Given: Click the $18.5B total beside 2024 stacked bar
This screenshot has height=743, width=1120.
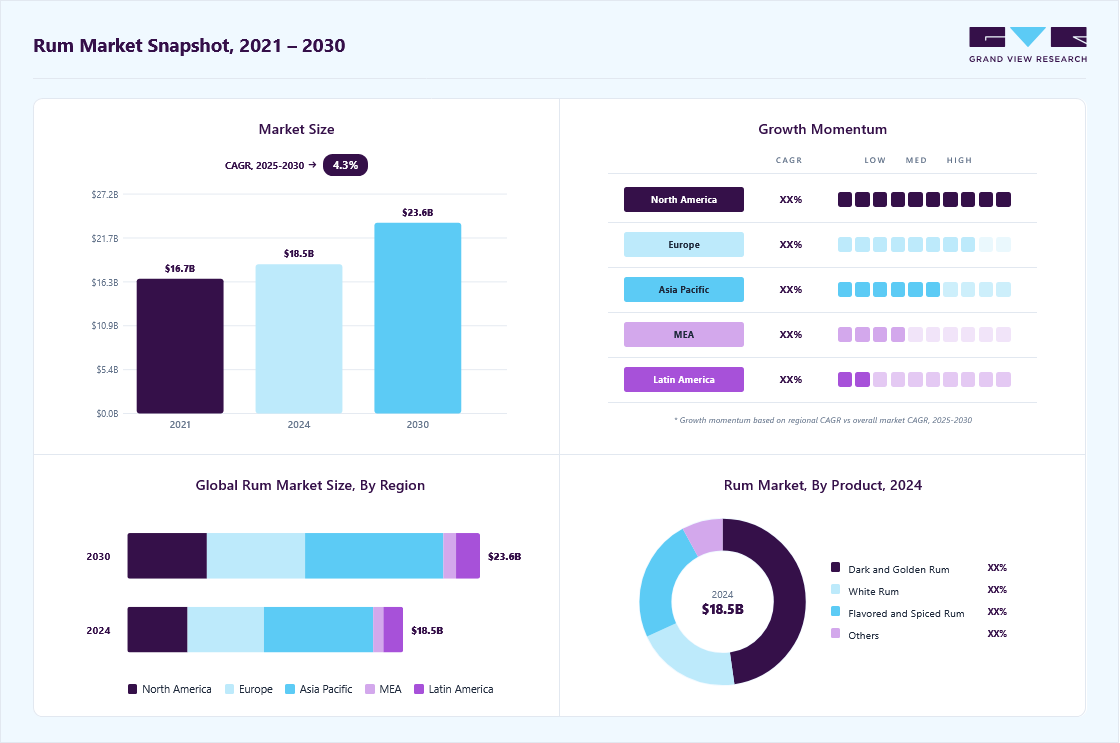Looking at the screenshot, I should point(427,631).
